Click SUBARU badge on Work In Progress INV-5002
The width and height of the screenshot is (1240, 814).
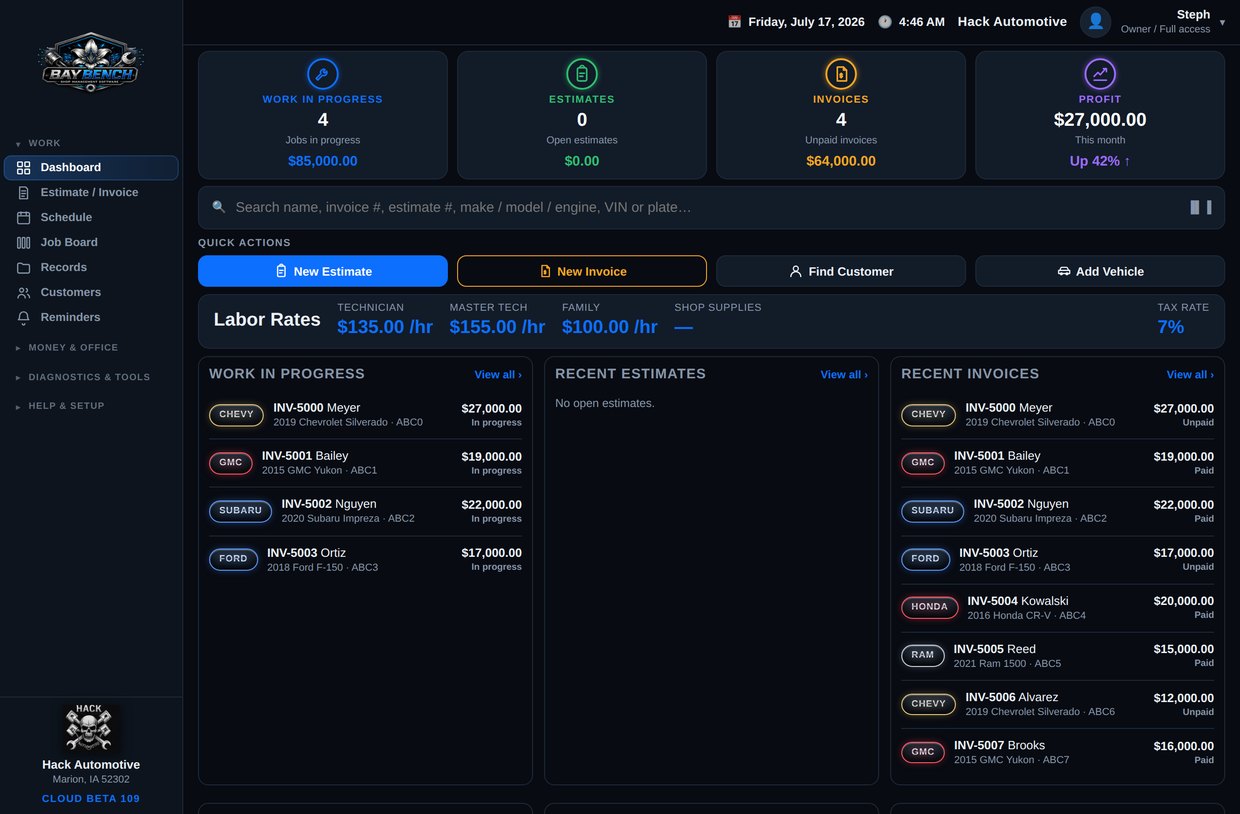(240, 511)
